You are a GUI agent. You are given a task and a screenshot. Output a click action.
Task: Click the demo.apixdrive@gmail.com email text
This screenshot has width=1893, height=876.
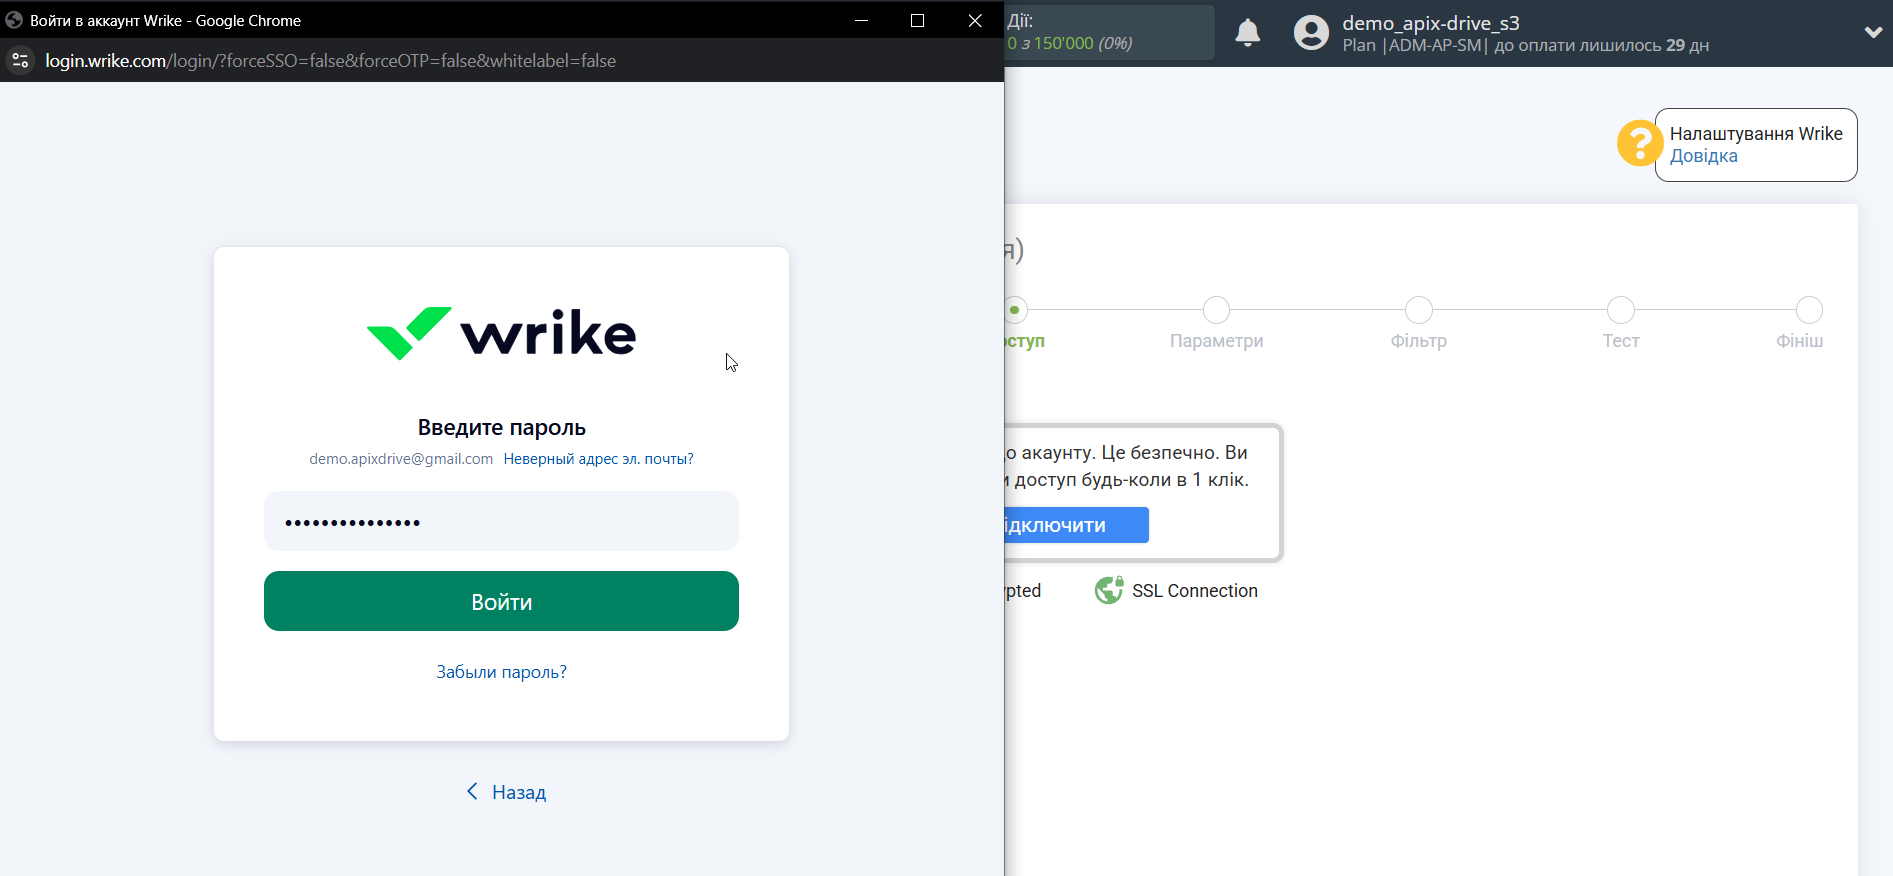(401, 459)
